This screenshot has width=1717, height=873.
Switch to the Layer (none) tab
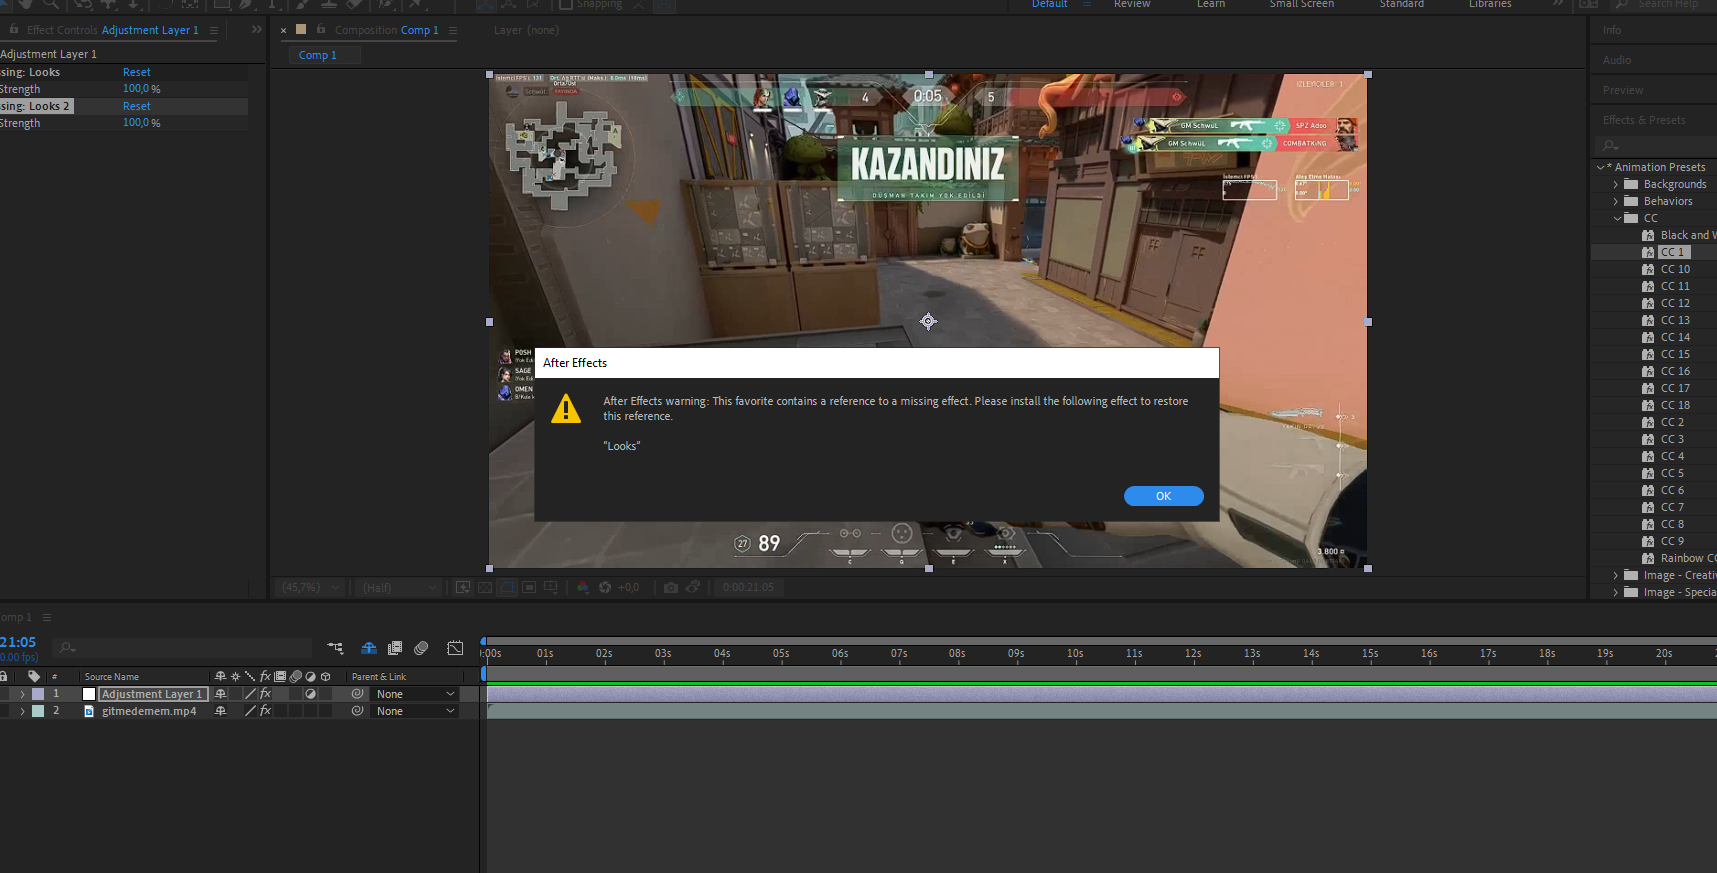526,30
